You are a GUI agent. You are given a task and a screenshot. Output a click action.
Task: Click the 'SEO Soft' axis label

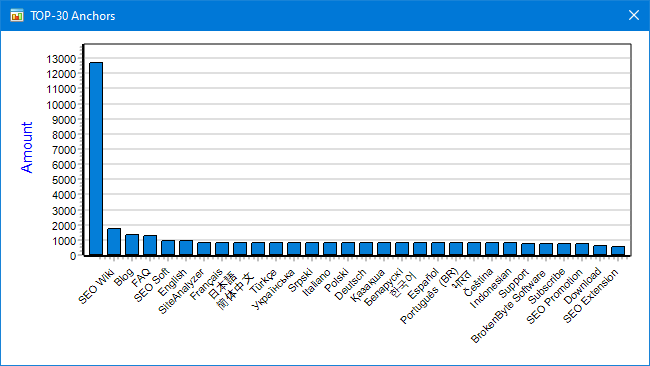click(152, 285)
